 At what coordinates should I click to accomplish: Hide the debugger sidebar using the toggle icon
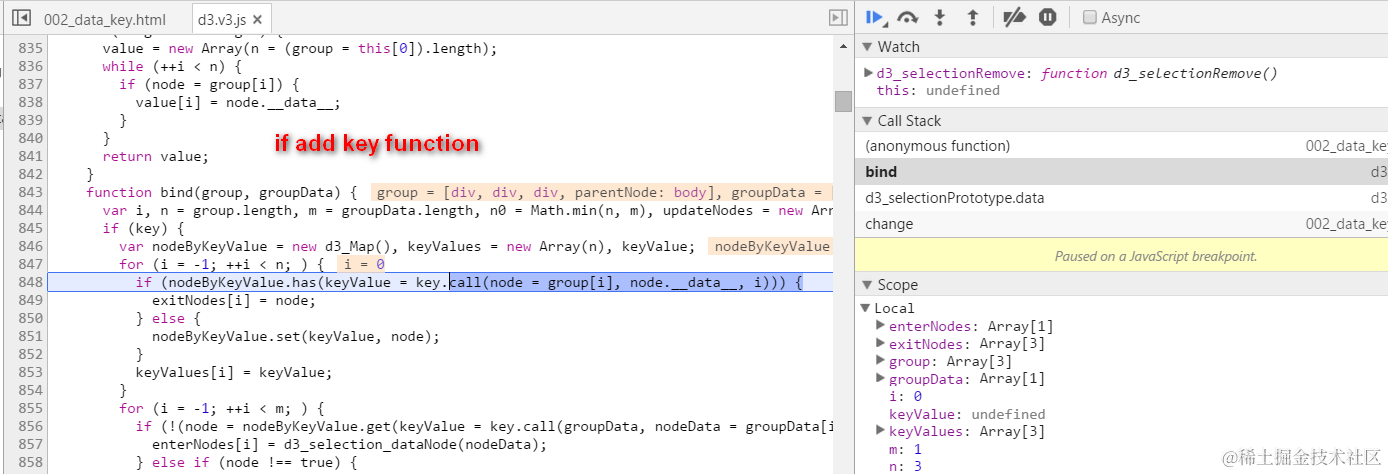pos(838,18)
